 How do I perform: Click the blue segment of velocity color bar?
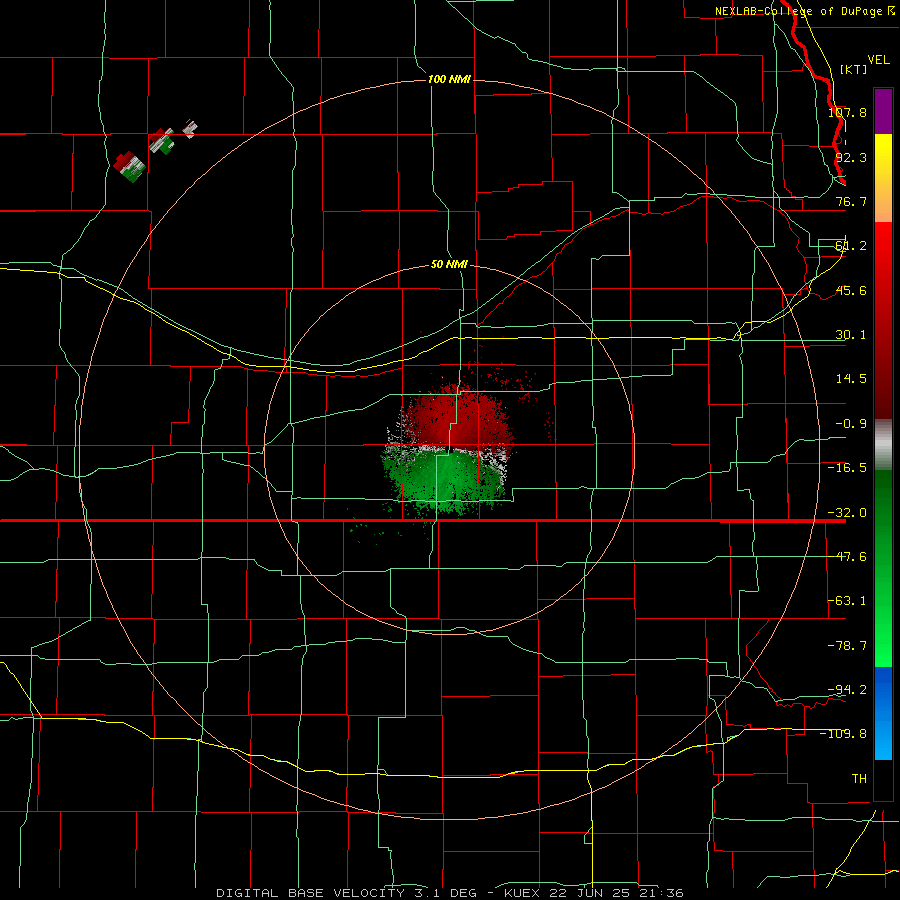883,713
